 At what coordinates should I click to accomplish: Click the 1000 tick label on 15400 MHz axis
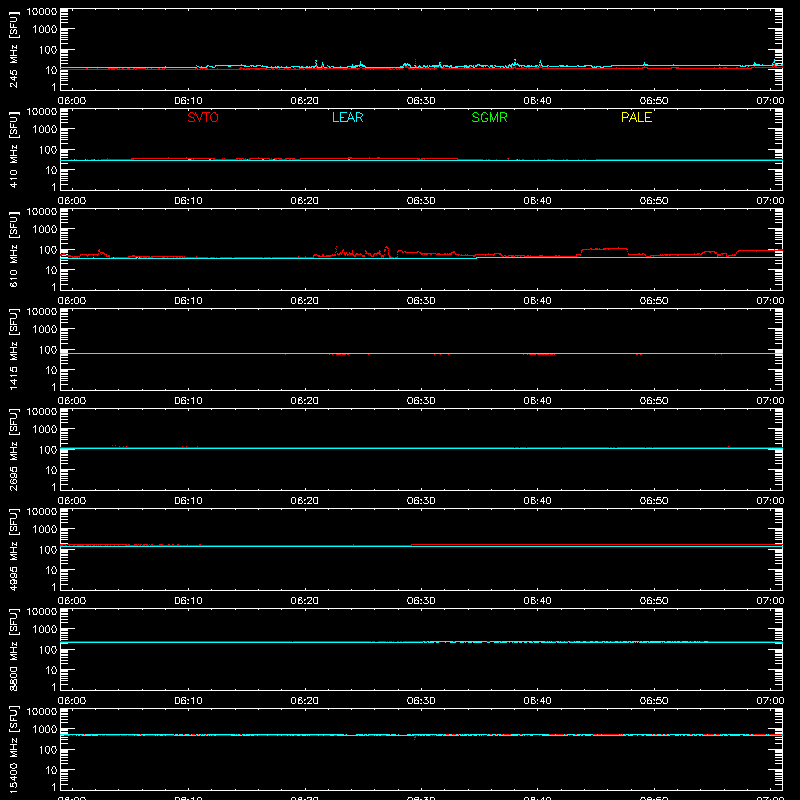coord(45,730)
